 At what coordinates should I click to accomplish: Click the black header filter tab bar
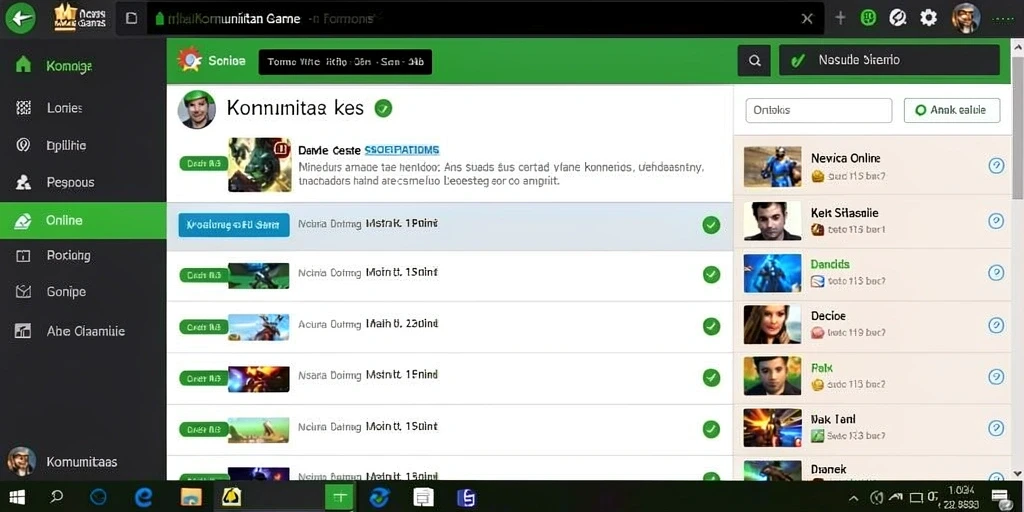pyautogui.click(x=345, y=62)
